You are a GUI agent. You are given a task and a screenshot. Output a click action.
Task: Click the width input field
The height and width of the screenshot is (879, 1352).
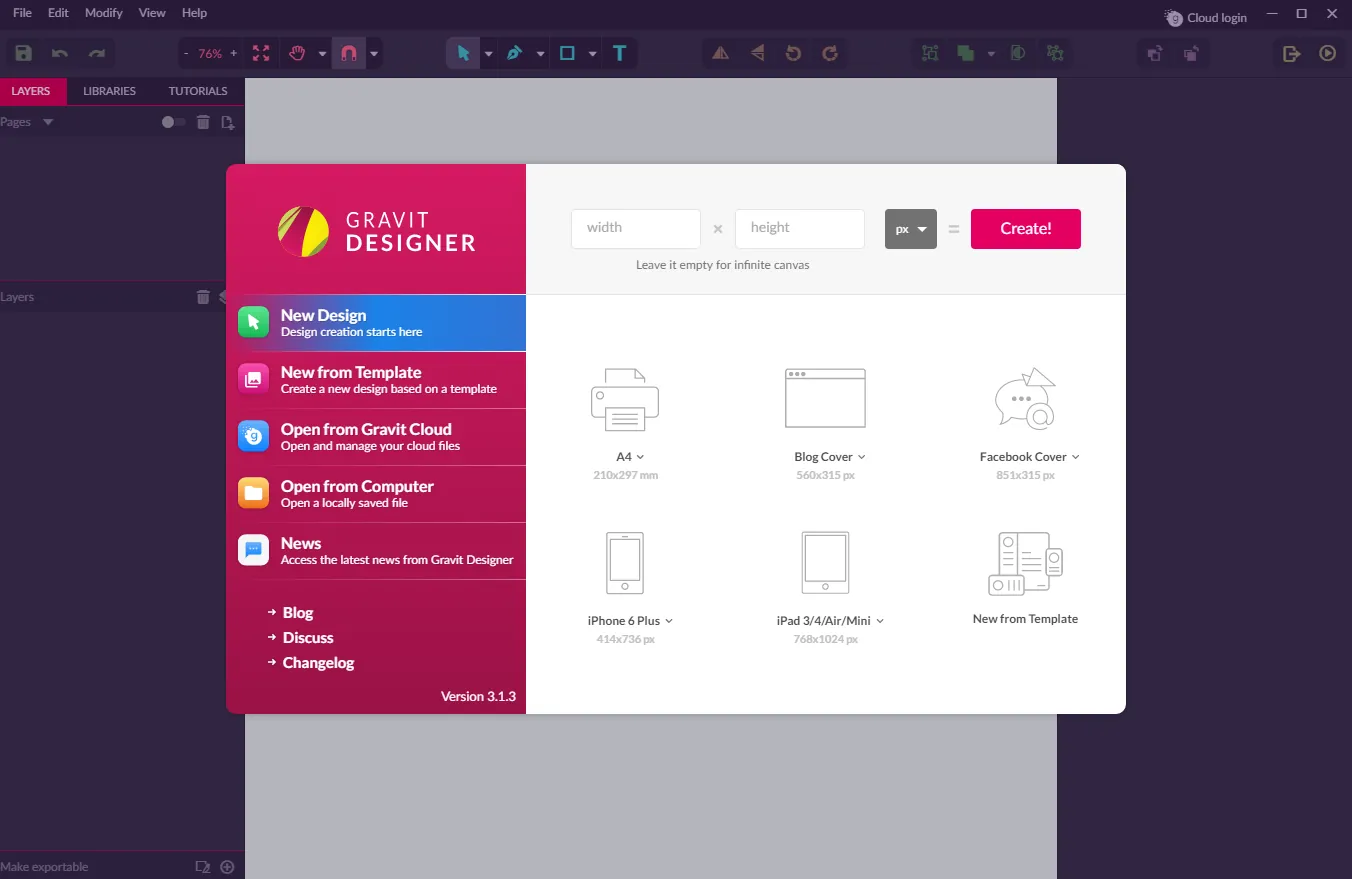coord(636,229)
